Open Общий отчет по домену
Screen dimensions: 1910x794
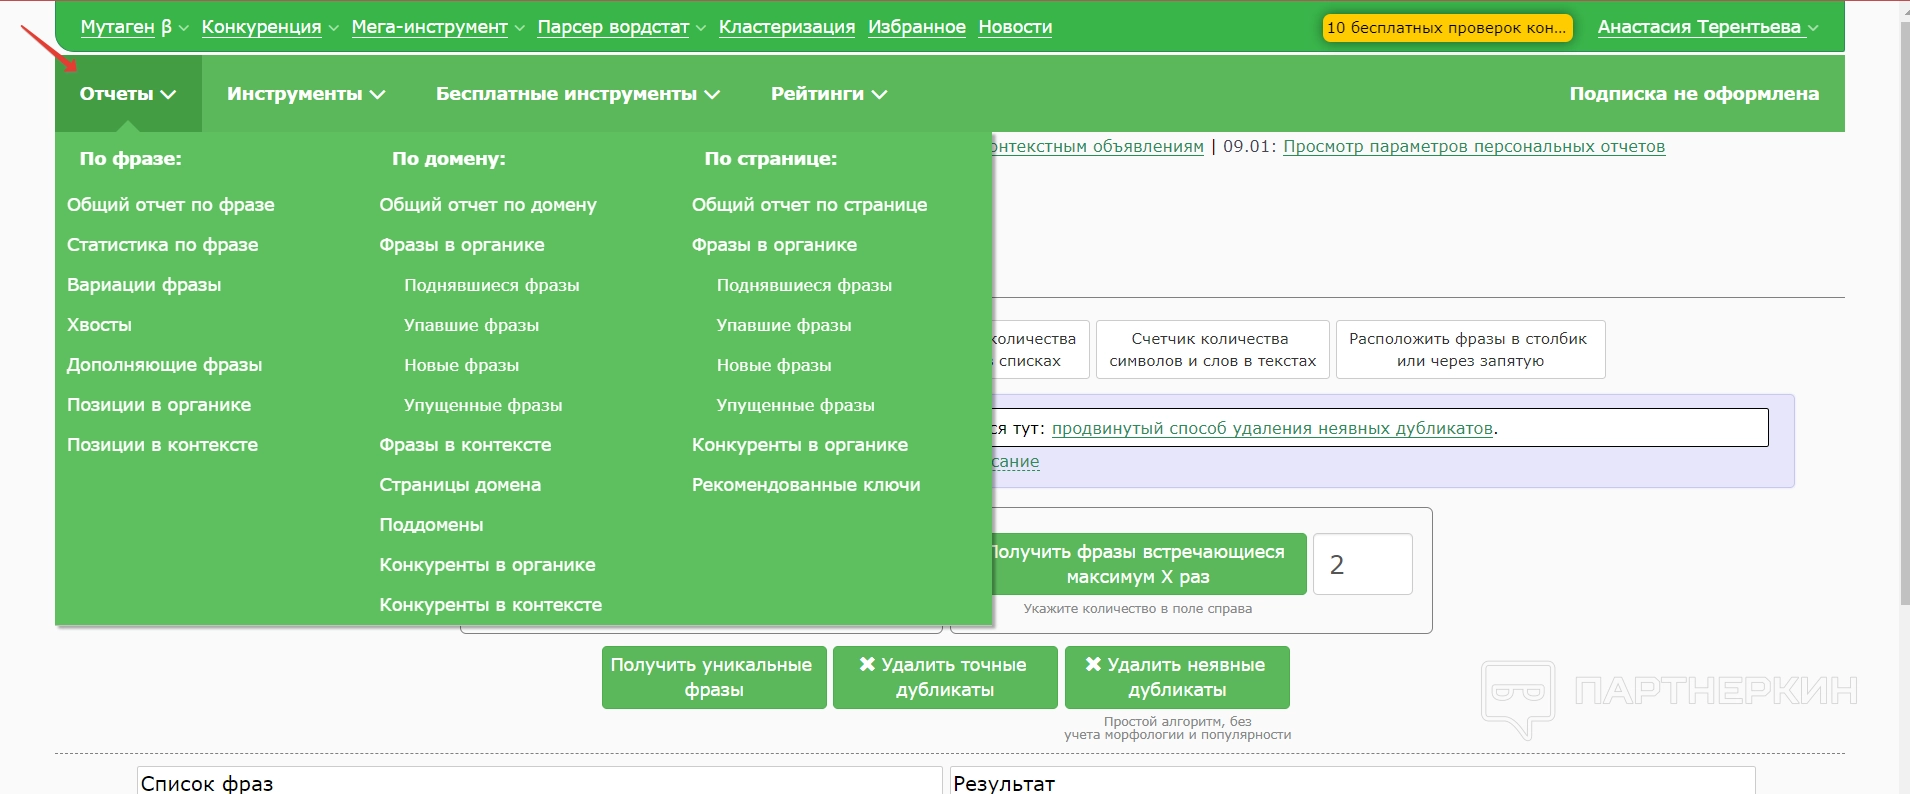pos(488,205)
